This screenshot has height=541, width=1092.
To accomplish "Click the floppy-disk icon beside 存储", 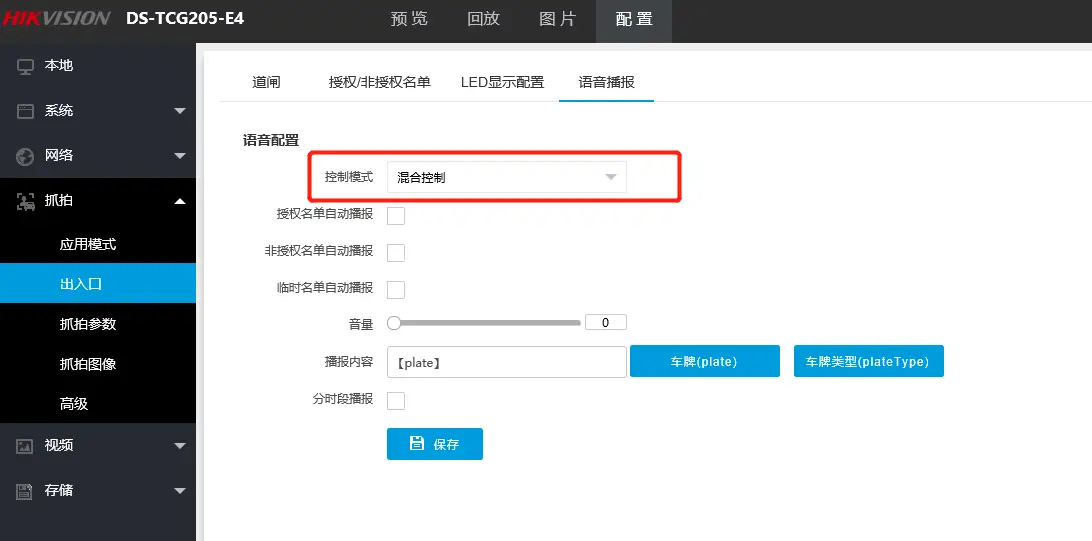I will click(26, 491).
